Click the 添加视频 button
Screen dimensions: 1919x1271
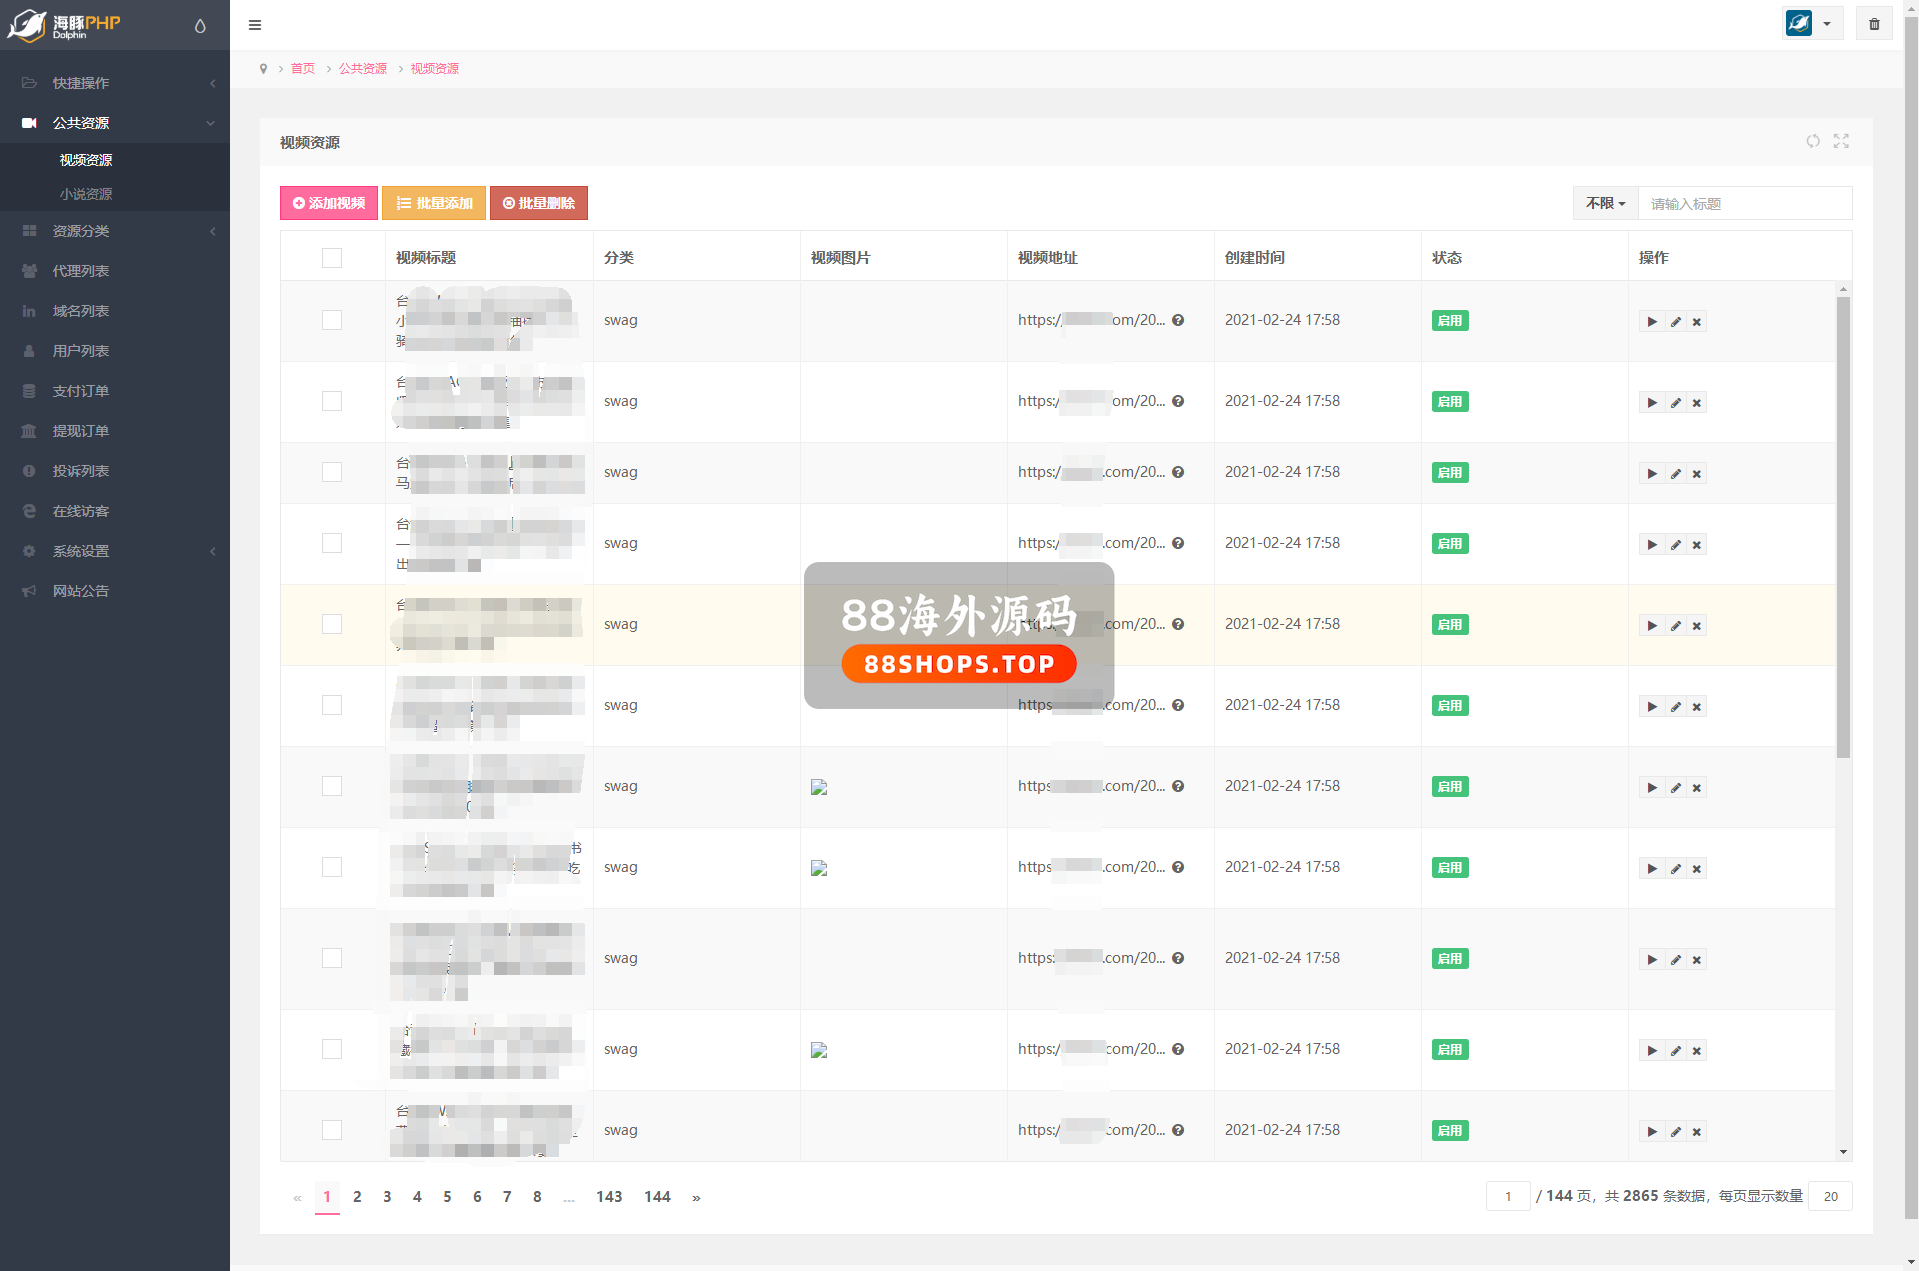coord(329,203)
